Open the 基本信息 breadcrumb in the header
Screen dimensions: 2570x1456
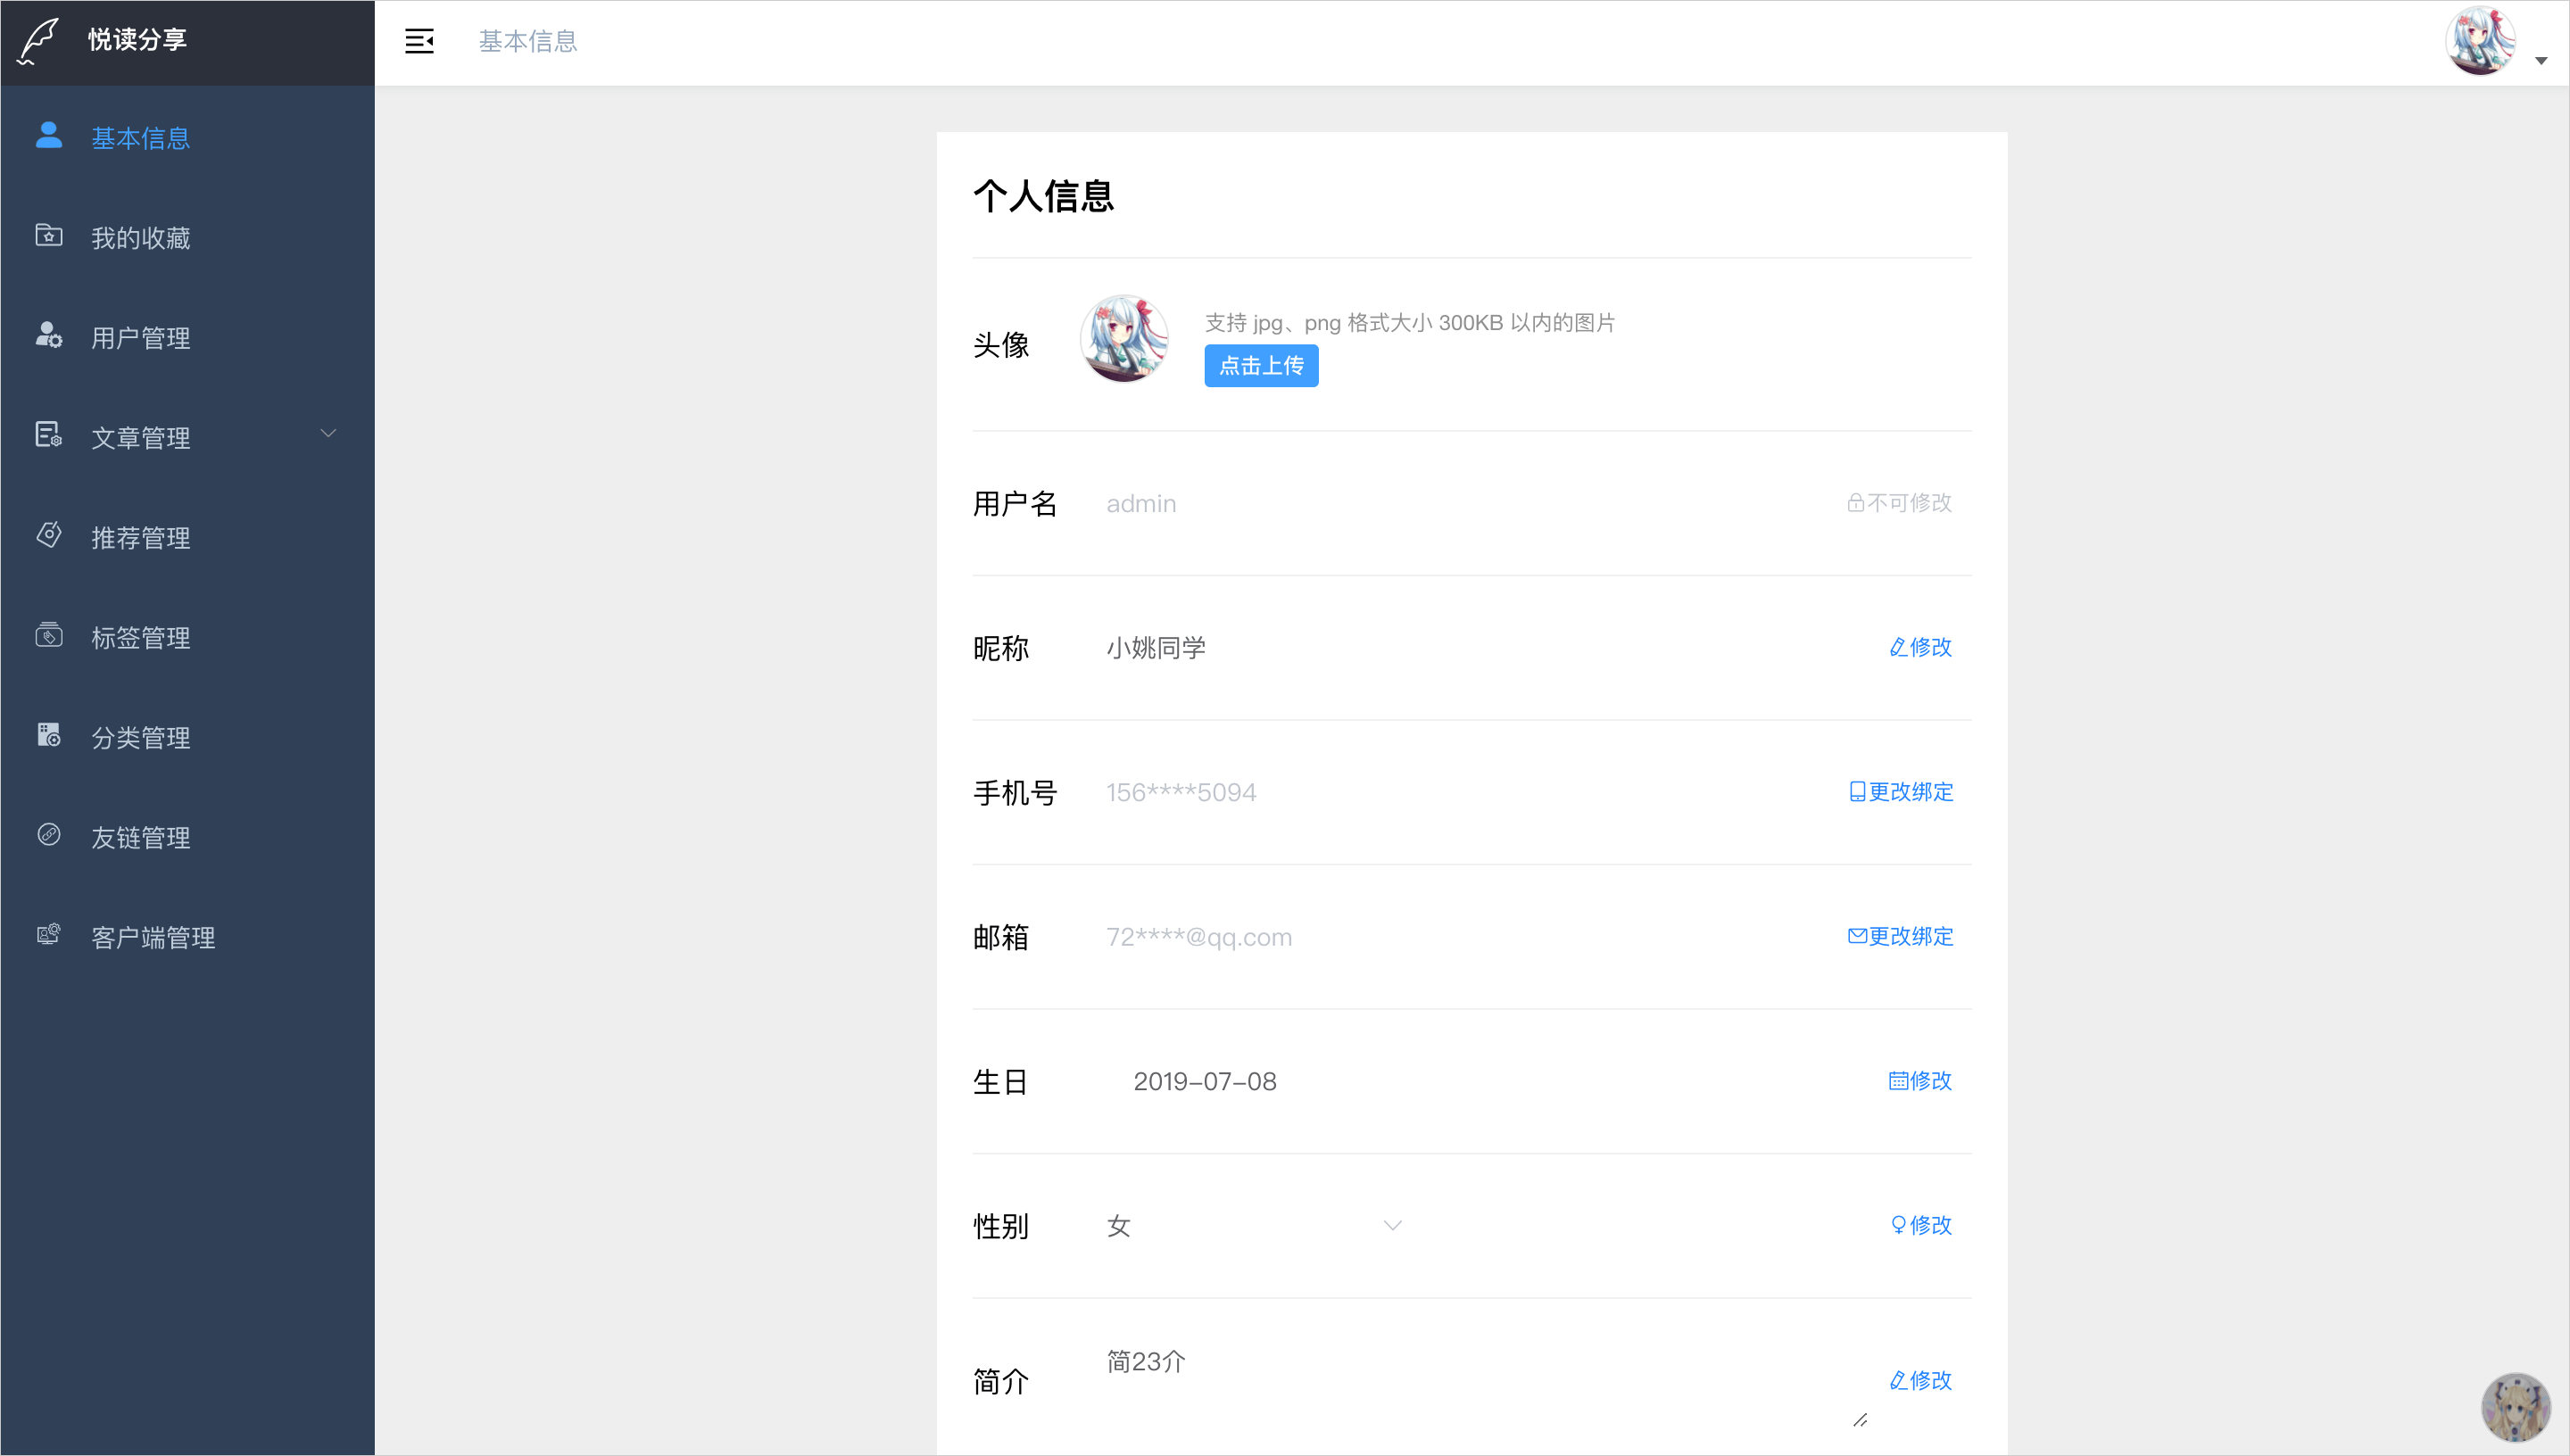[x=528, y=41]
